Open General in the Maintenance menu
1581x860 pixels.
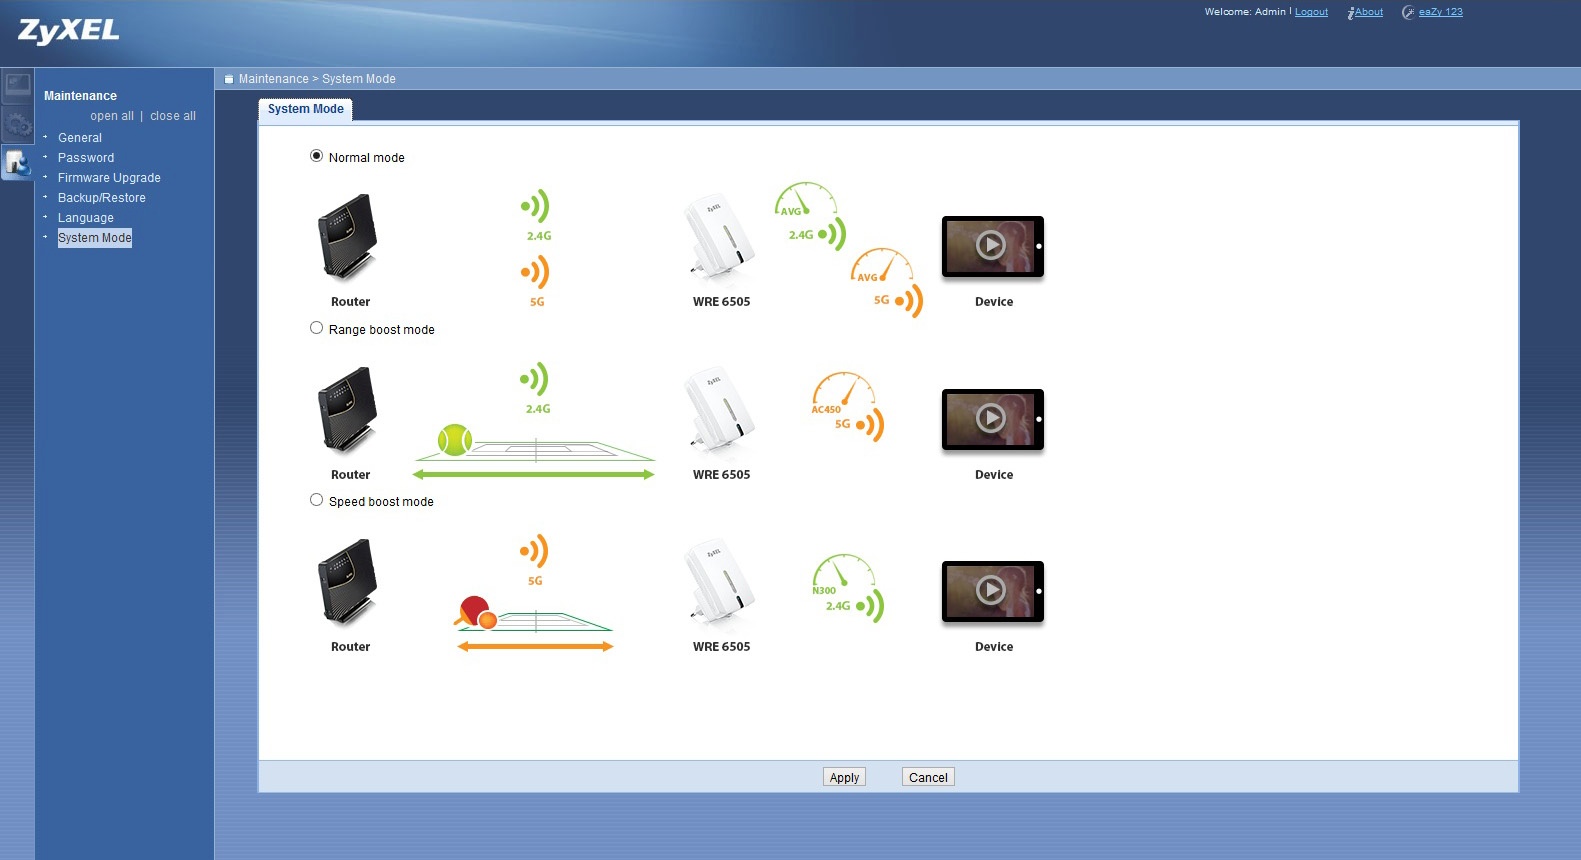[x=80, y=138]
